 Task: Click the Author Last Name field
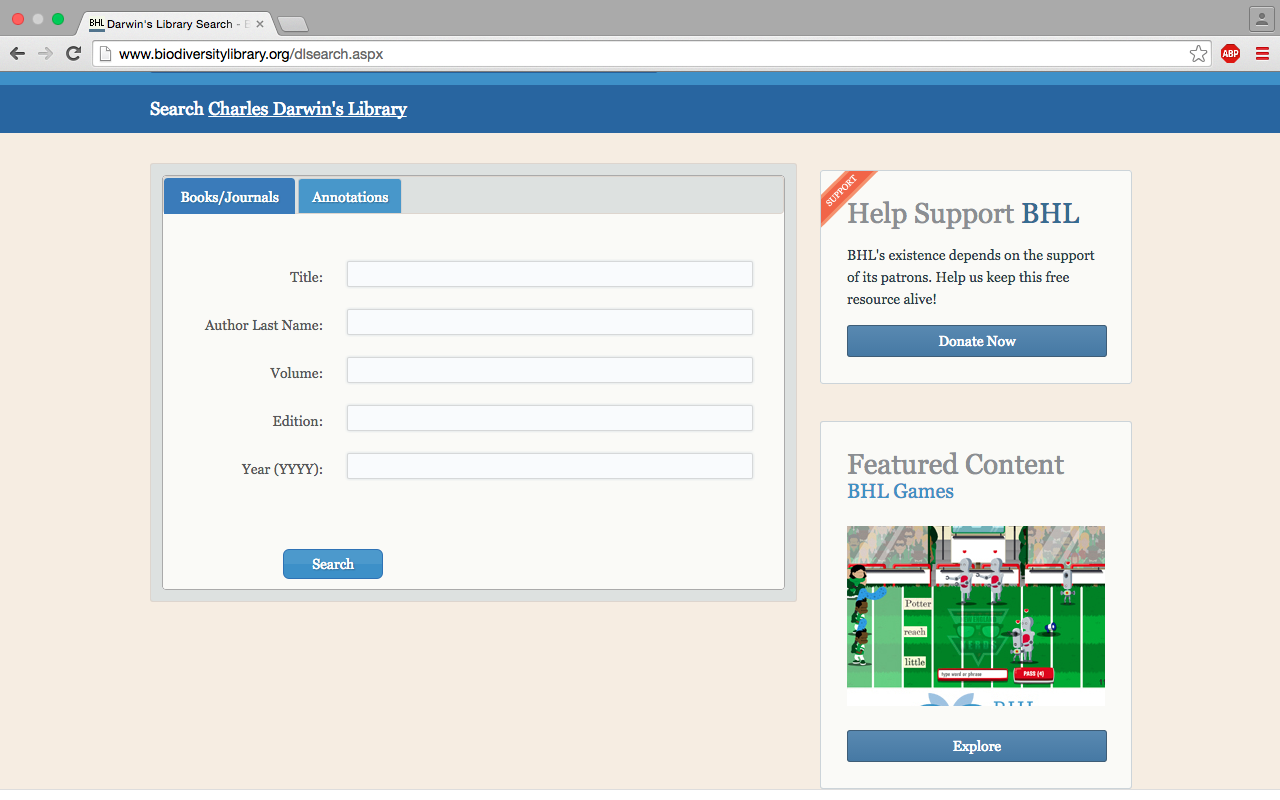coord(549,322)
